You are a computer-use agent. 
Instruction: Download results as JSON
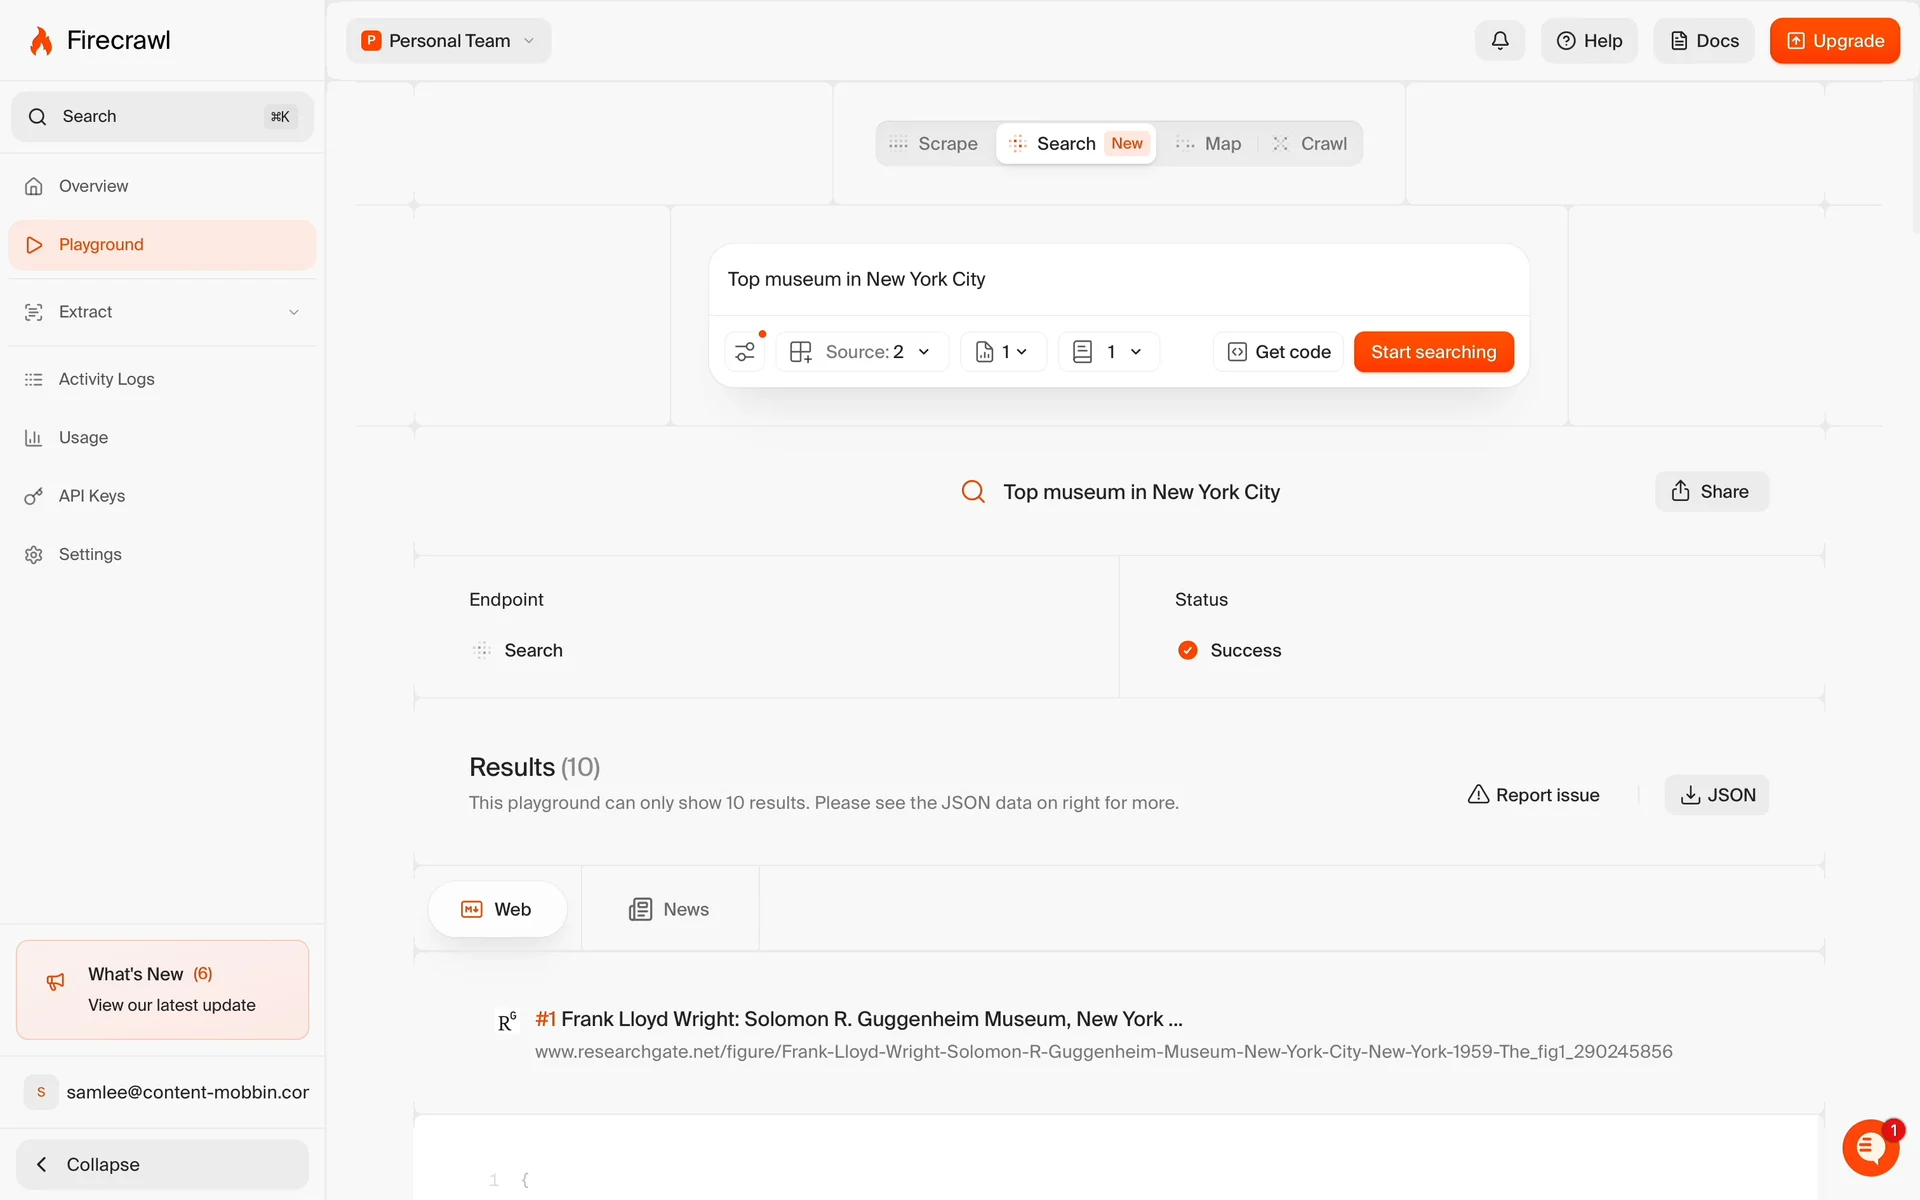pyautogui.click(x=1716, y=795)
